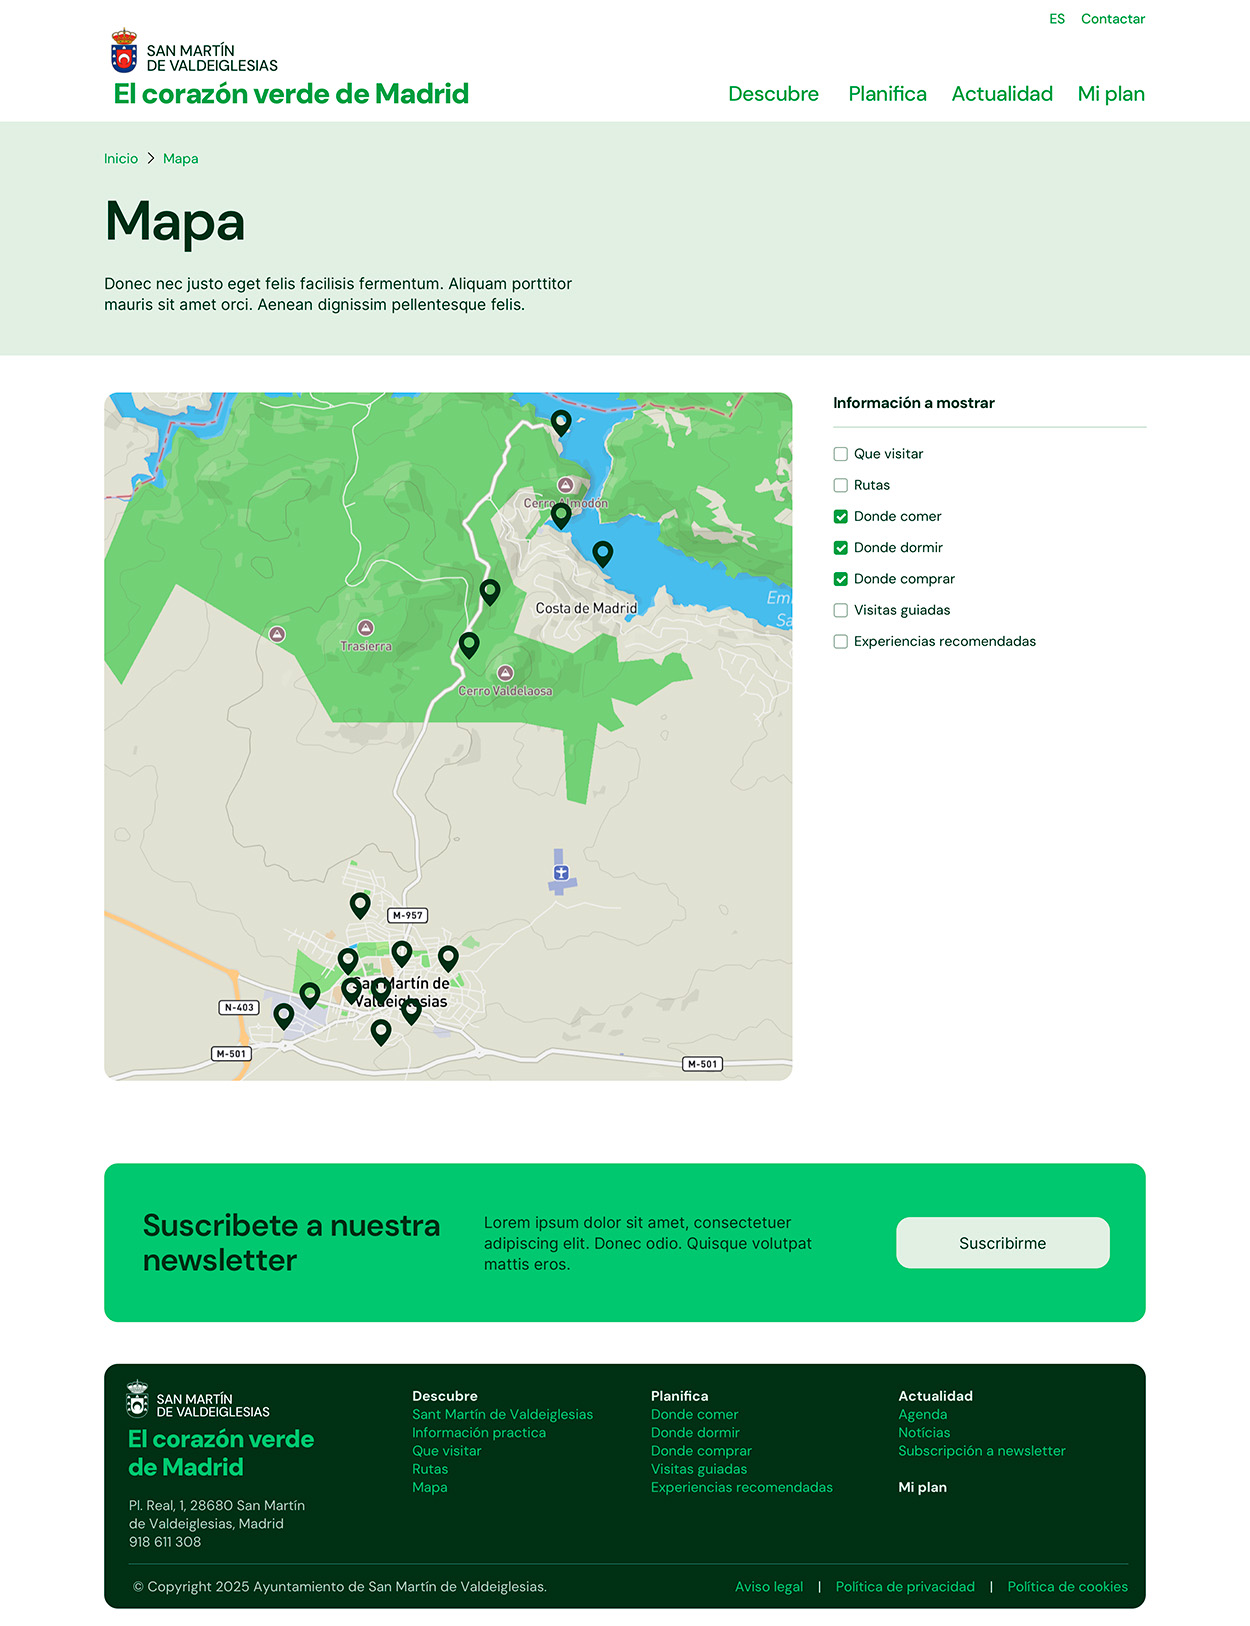1250x1626 pixels.
Task: Select the map pin just above the M-957 road label
Action: [x=360, y=905]
